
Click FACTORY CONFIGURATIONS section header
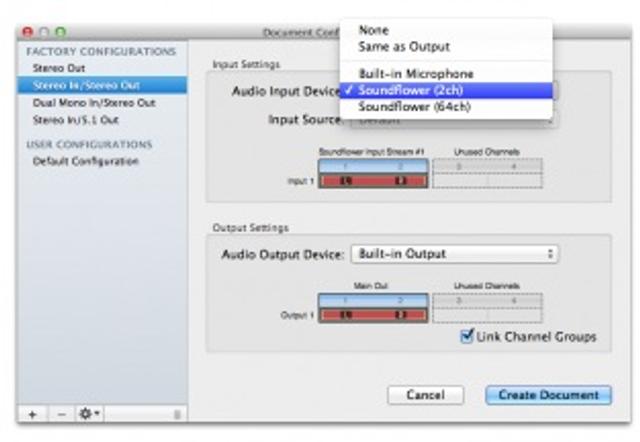(x=101, y=51)
